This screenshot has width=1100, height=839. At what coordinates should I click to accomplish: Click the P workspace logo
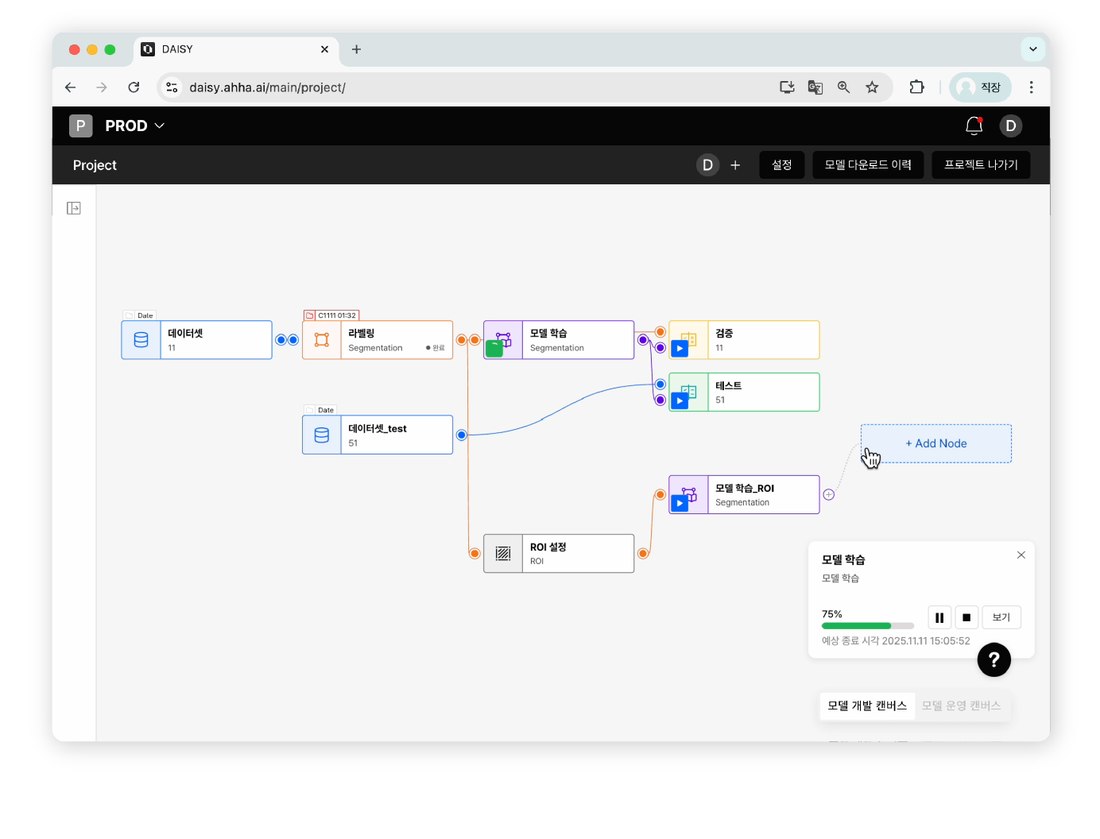point(81,126)
